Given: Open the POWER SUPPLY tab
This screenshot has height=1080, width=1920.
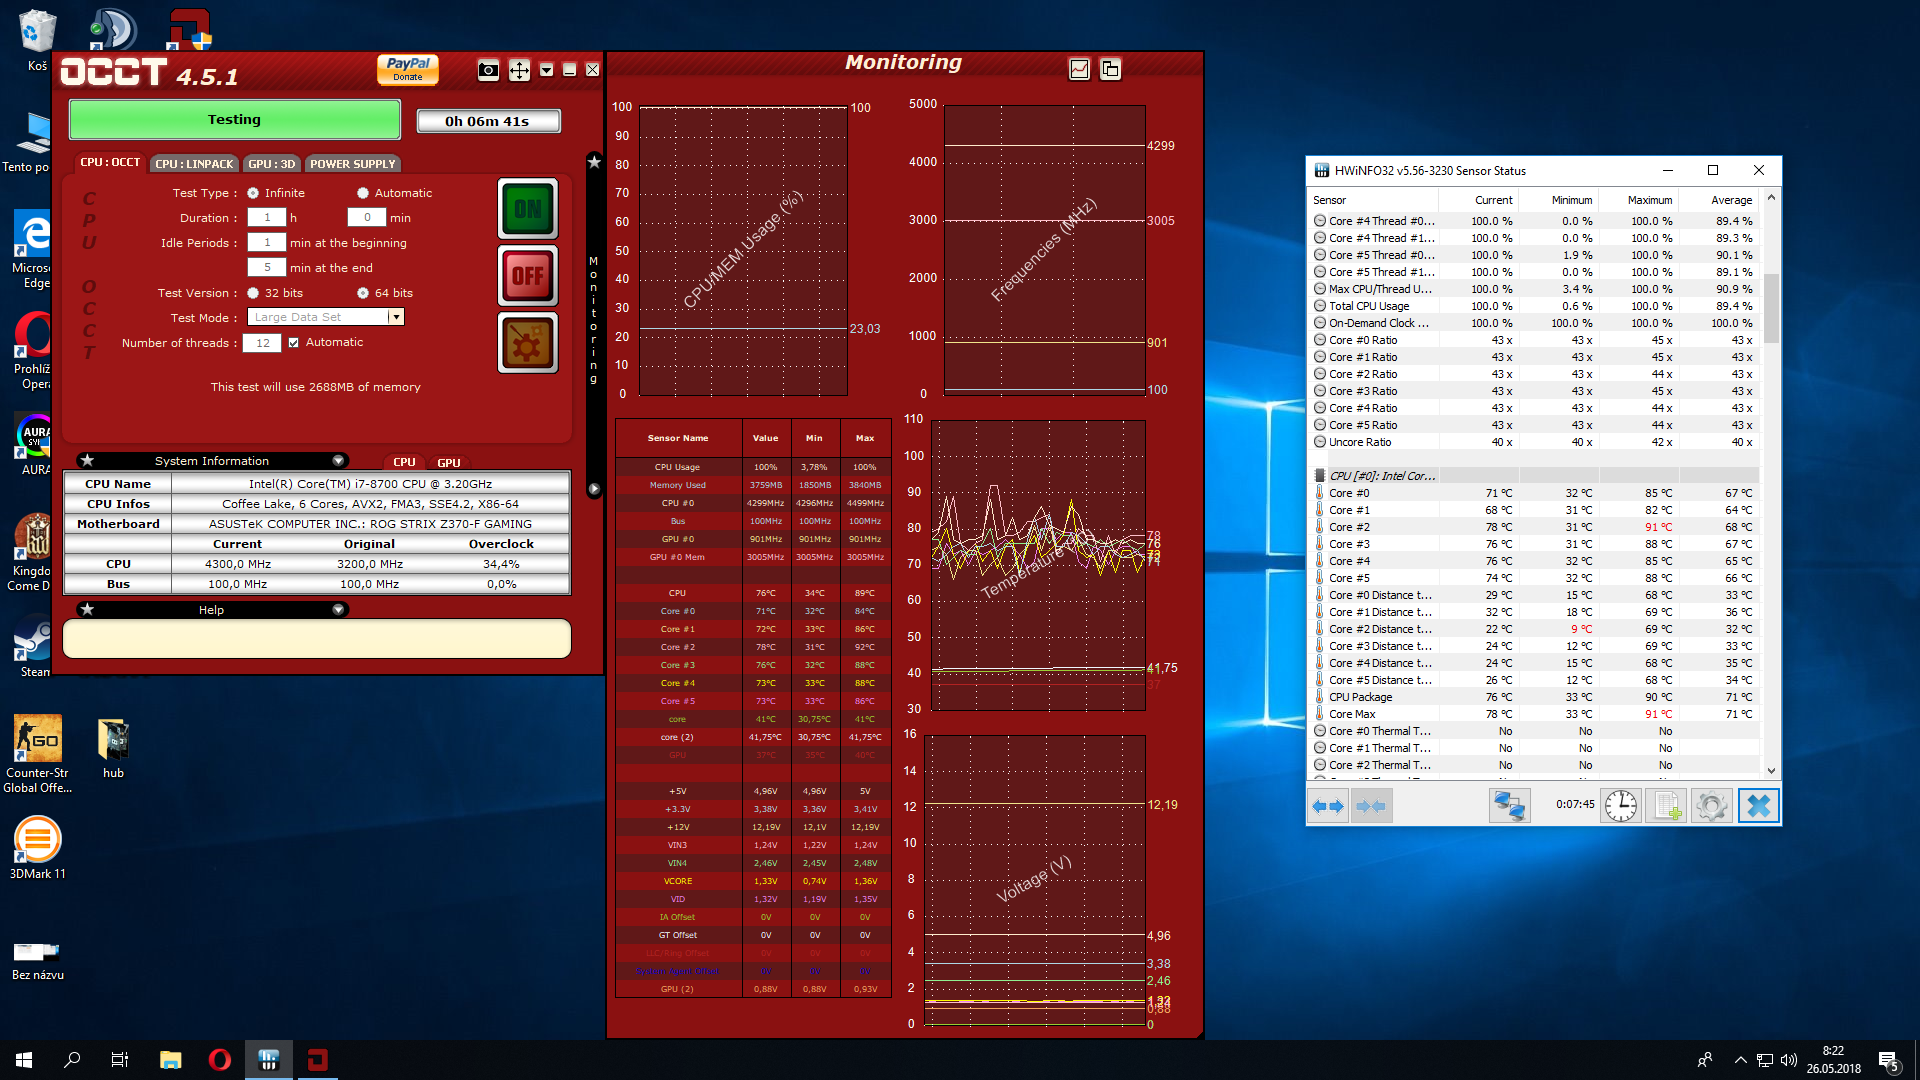Looking at the screenshot, I should [x=352, y=164].
